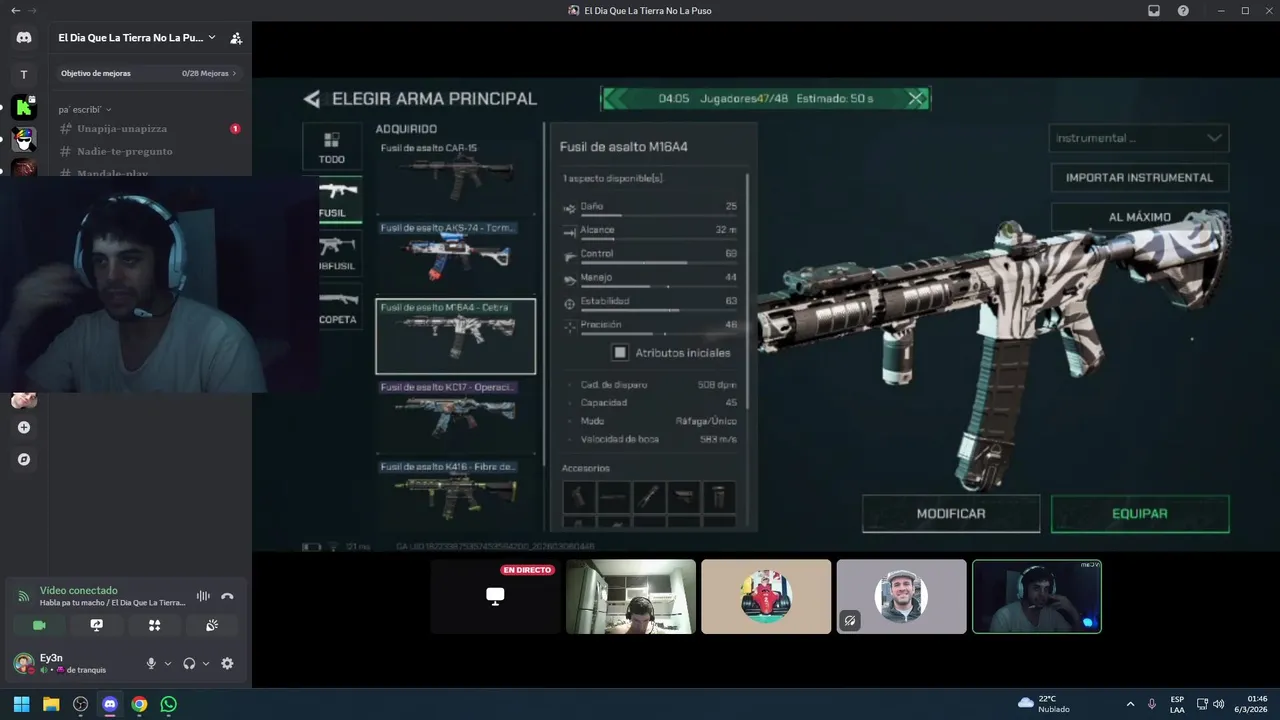
Task: Click the share your screen icon
Action: [96, 625]
